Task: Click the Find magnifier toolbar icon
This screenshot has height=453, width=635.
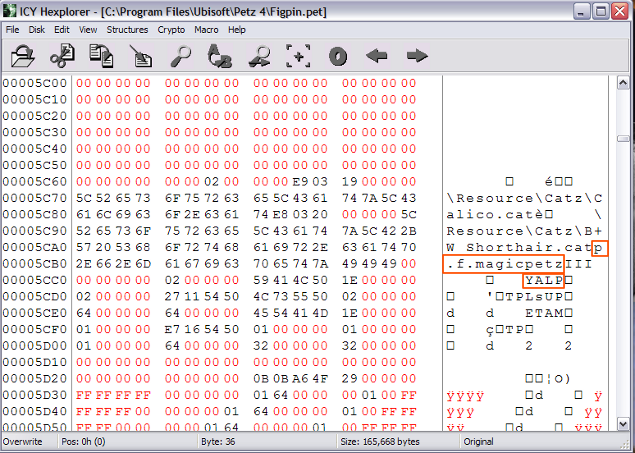Action: coord(181,56)
